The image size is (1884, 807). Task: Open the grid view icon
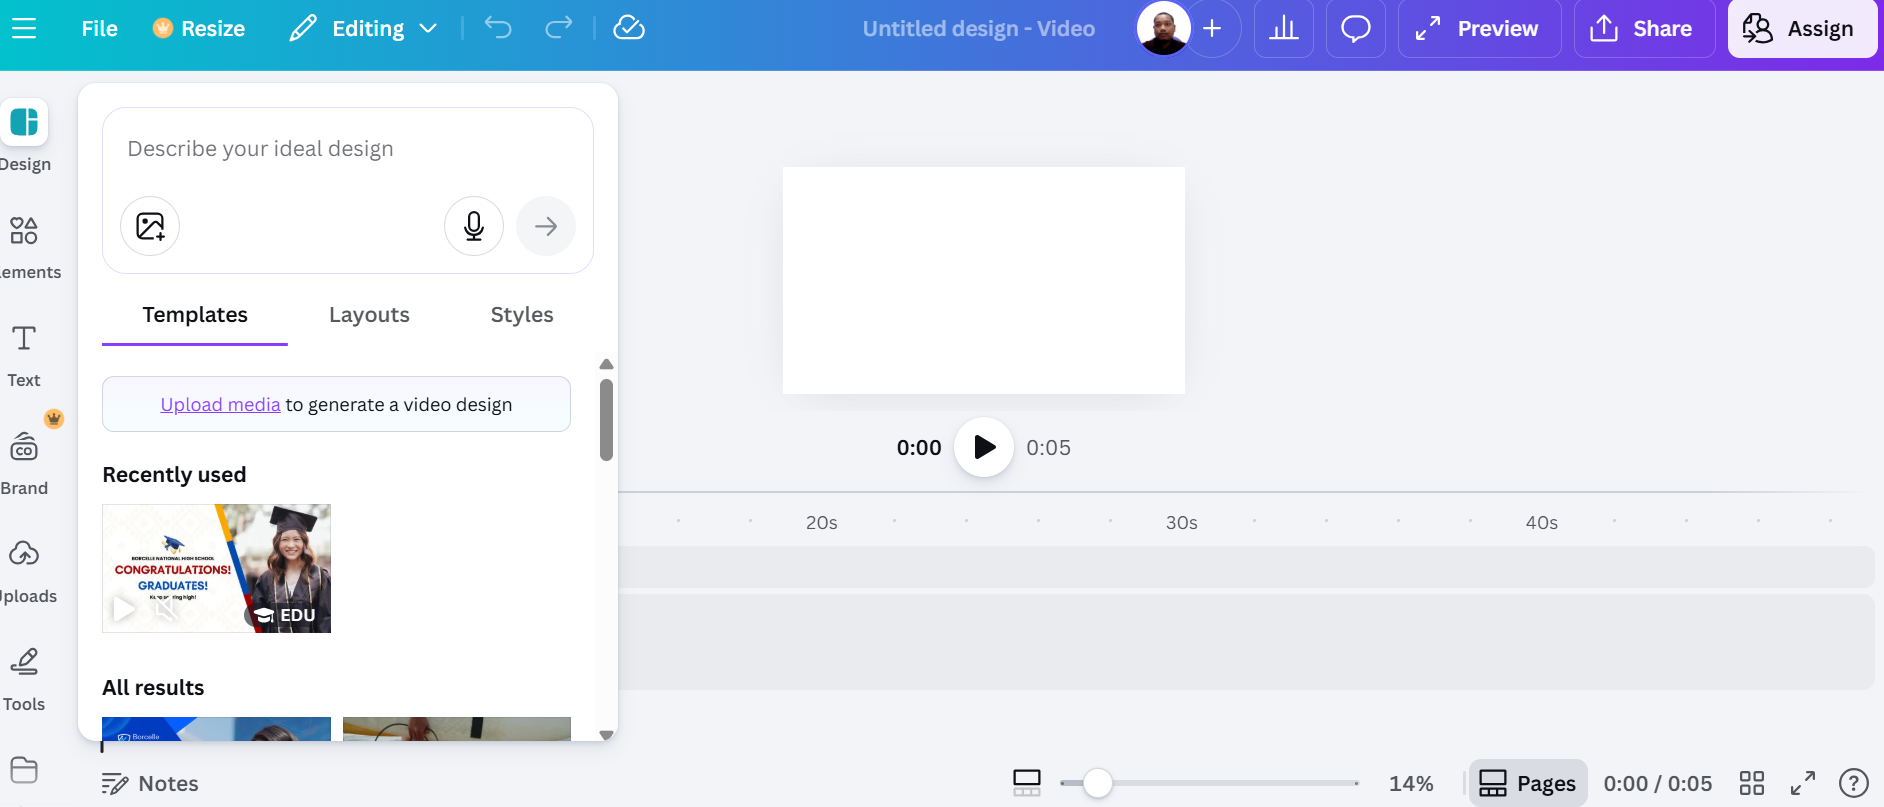click(x=1752, y=783)
